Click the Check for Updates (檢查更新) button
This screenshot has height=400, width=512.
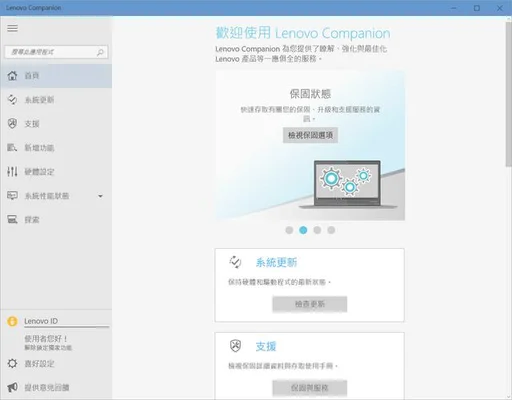pyautogui.click(x=310, y=304)
